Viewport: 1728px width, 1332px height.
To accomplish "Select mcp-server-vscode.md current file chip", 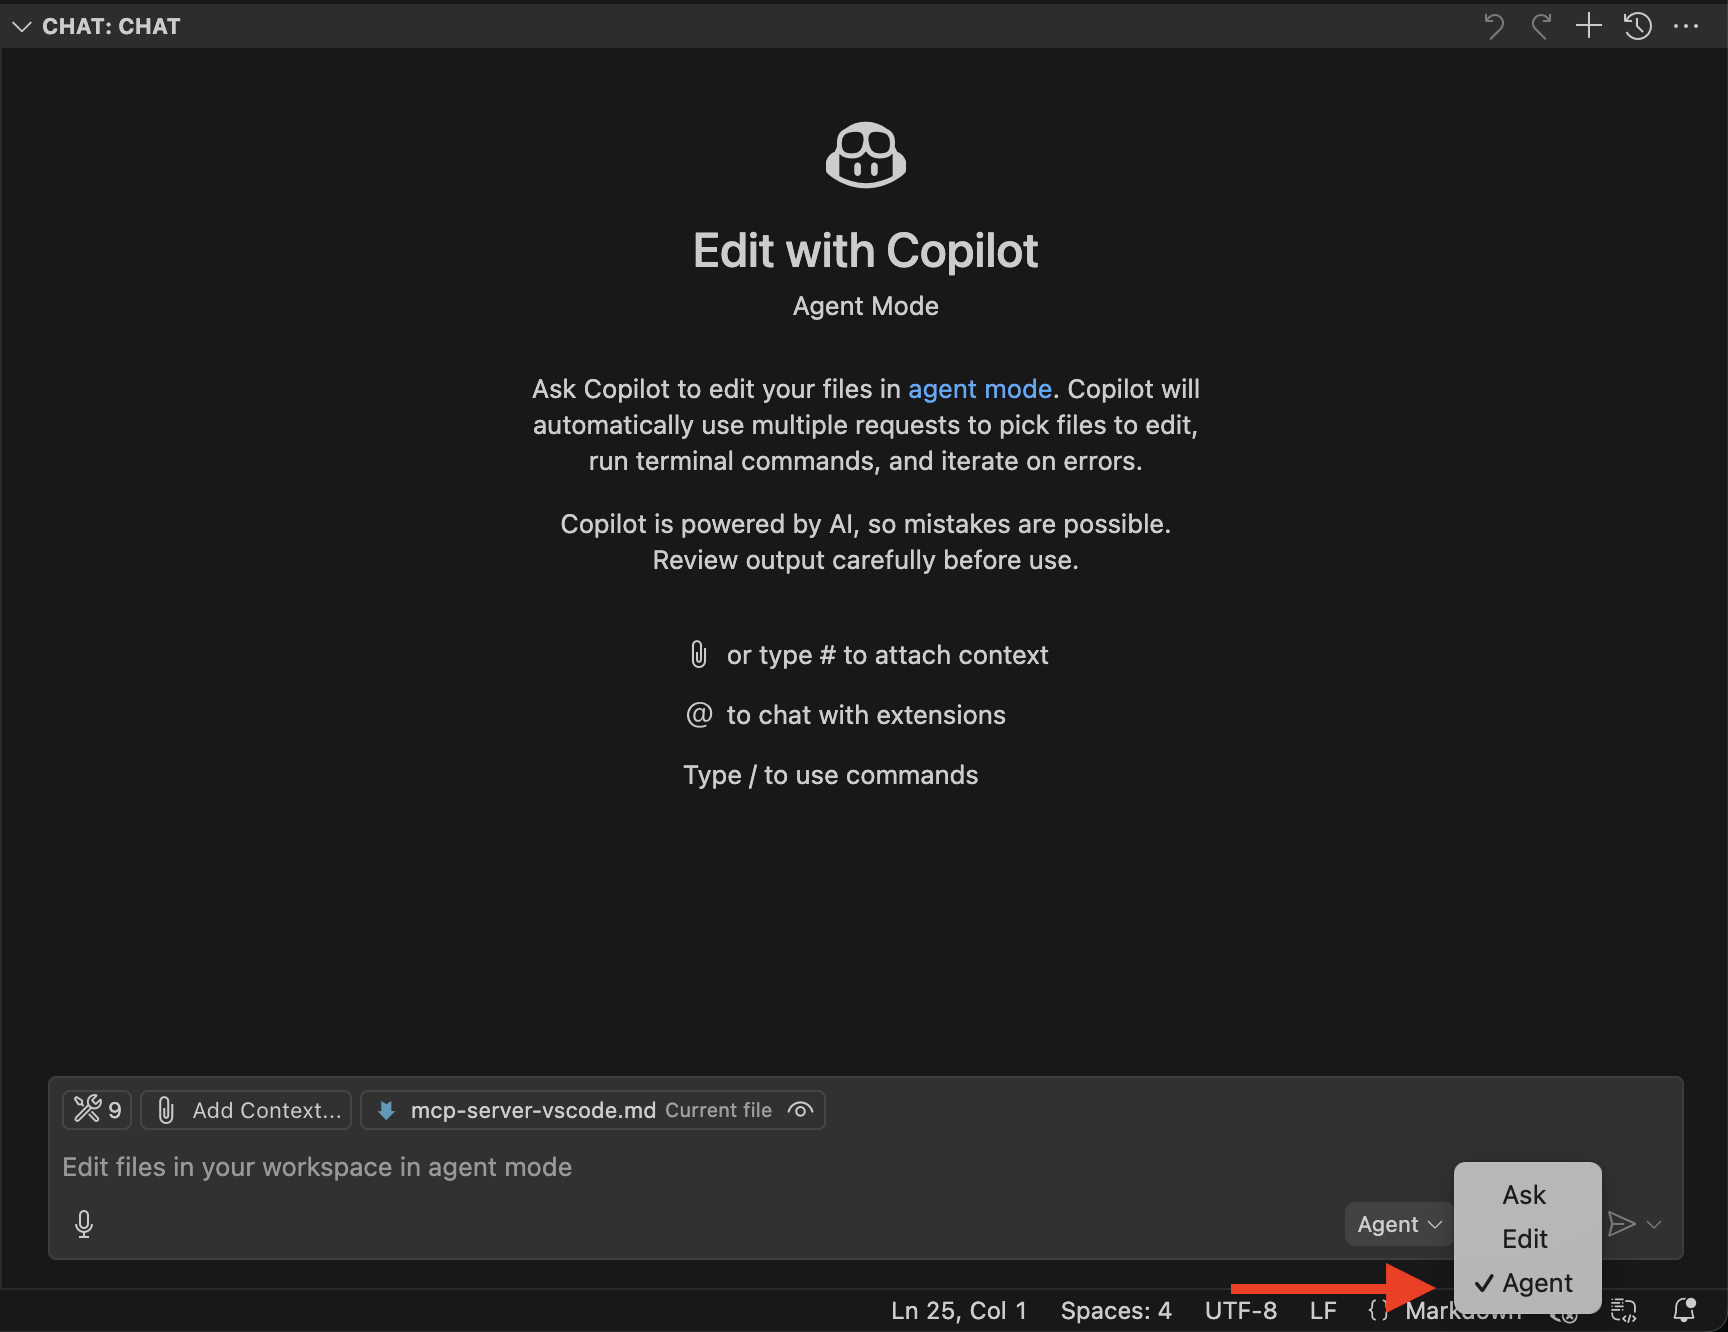I will pyautogui.click(x=591, y=1110).
